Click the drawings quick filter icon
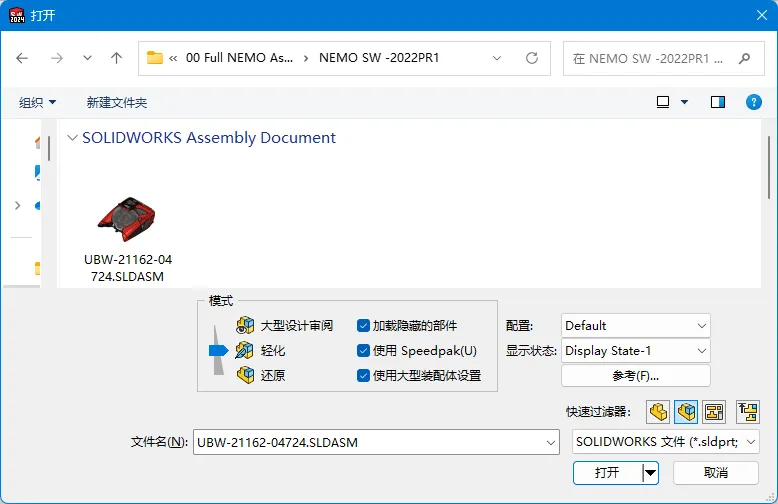 [x=714, y=412]
